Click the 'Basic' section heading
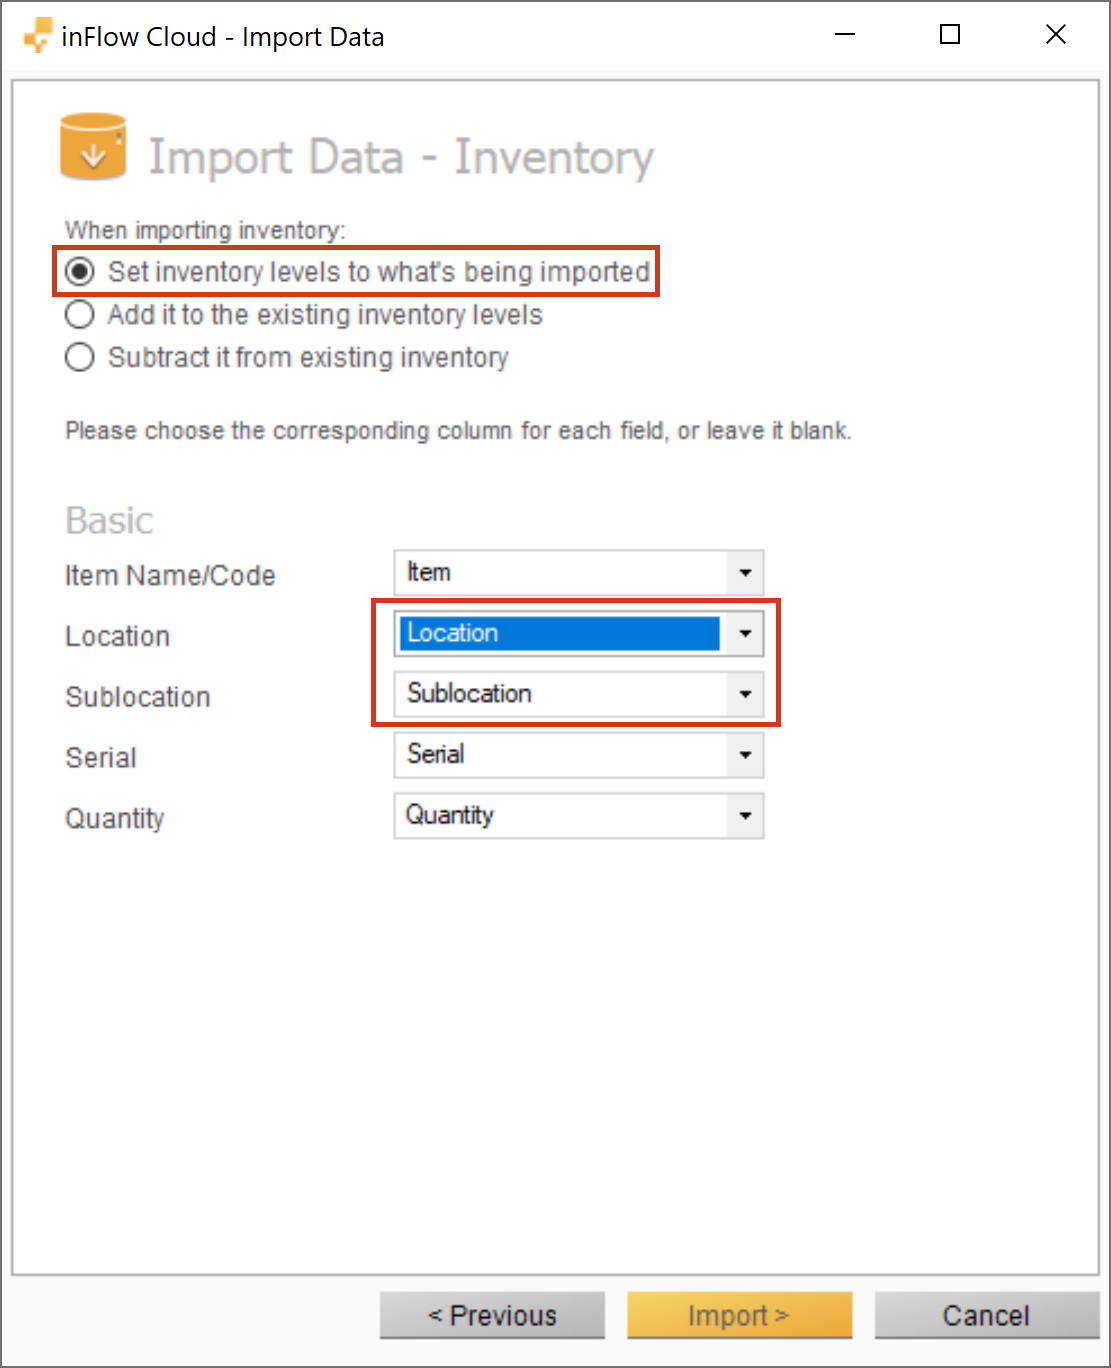This screenshot has height=1368, width=1111. (x=109, y=521)
